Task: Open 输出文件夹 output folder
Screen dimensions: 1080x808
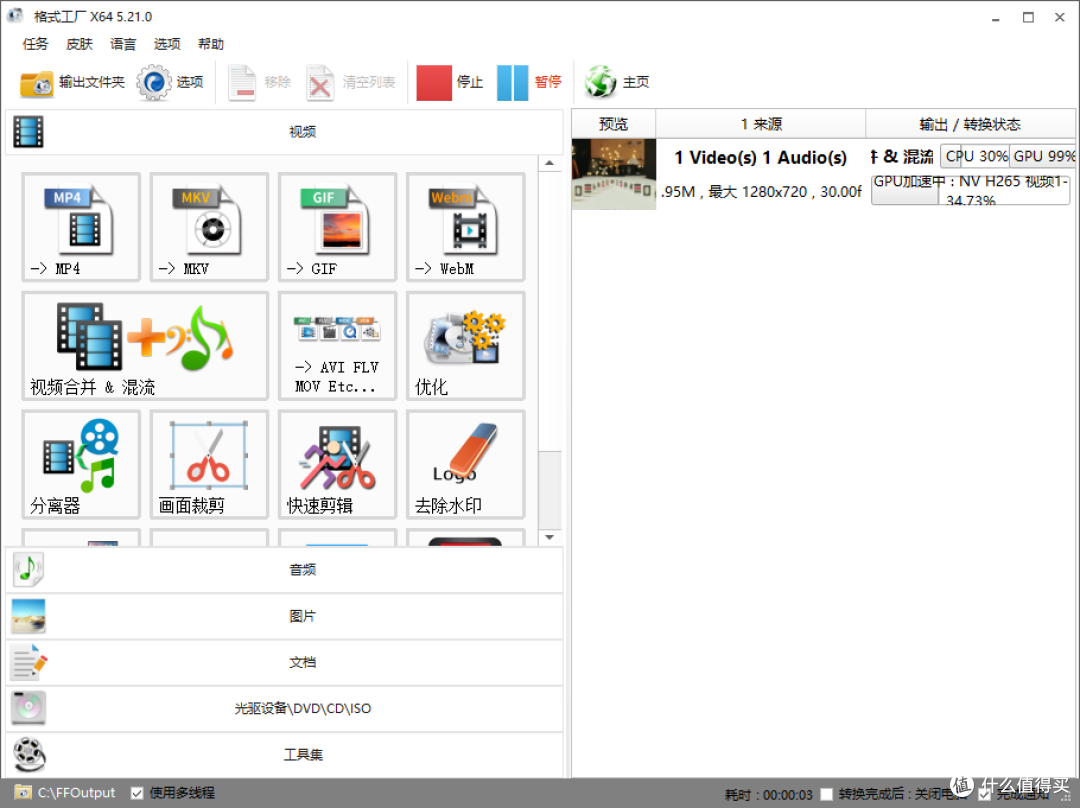Action: click(x=72, y=83)
